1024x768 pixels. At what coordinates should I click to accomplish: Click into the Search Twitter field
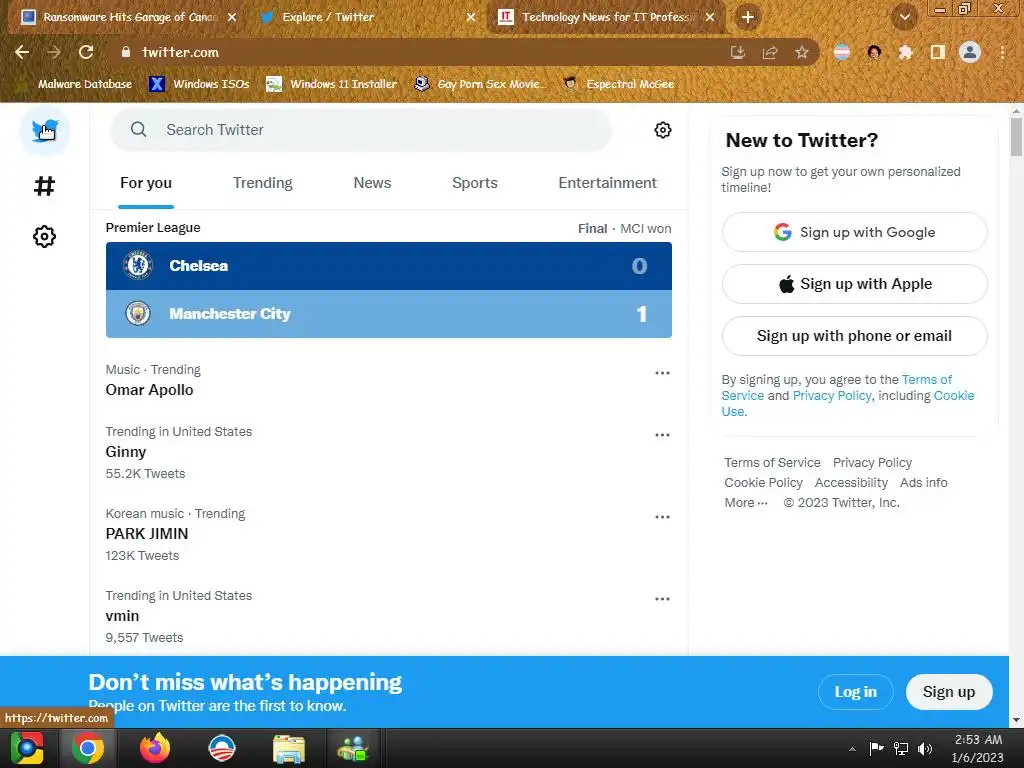361,130
